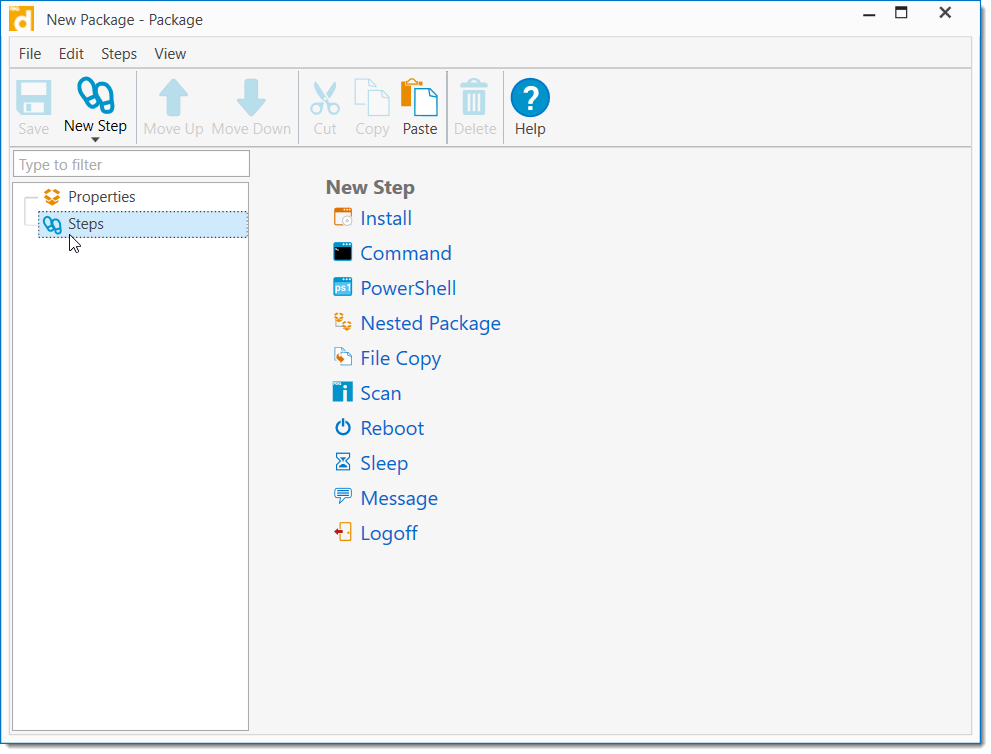
Task: Select the Reboot power icon
Action: 341,427
